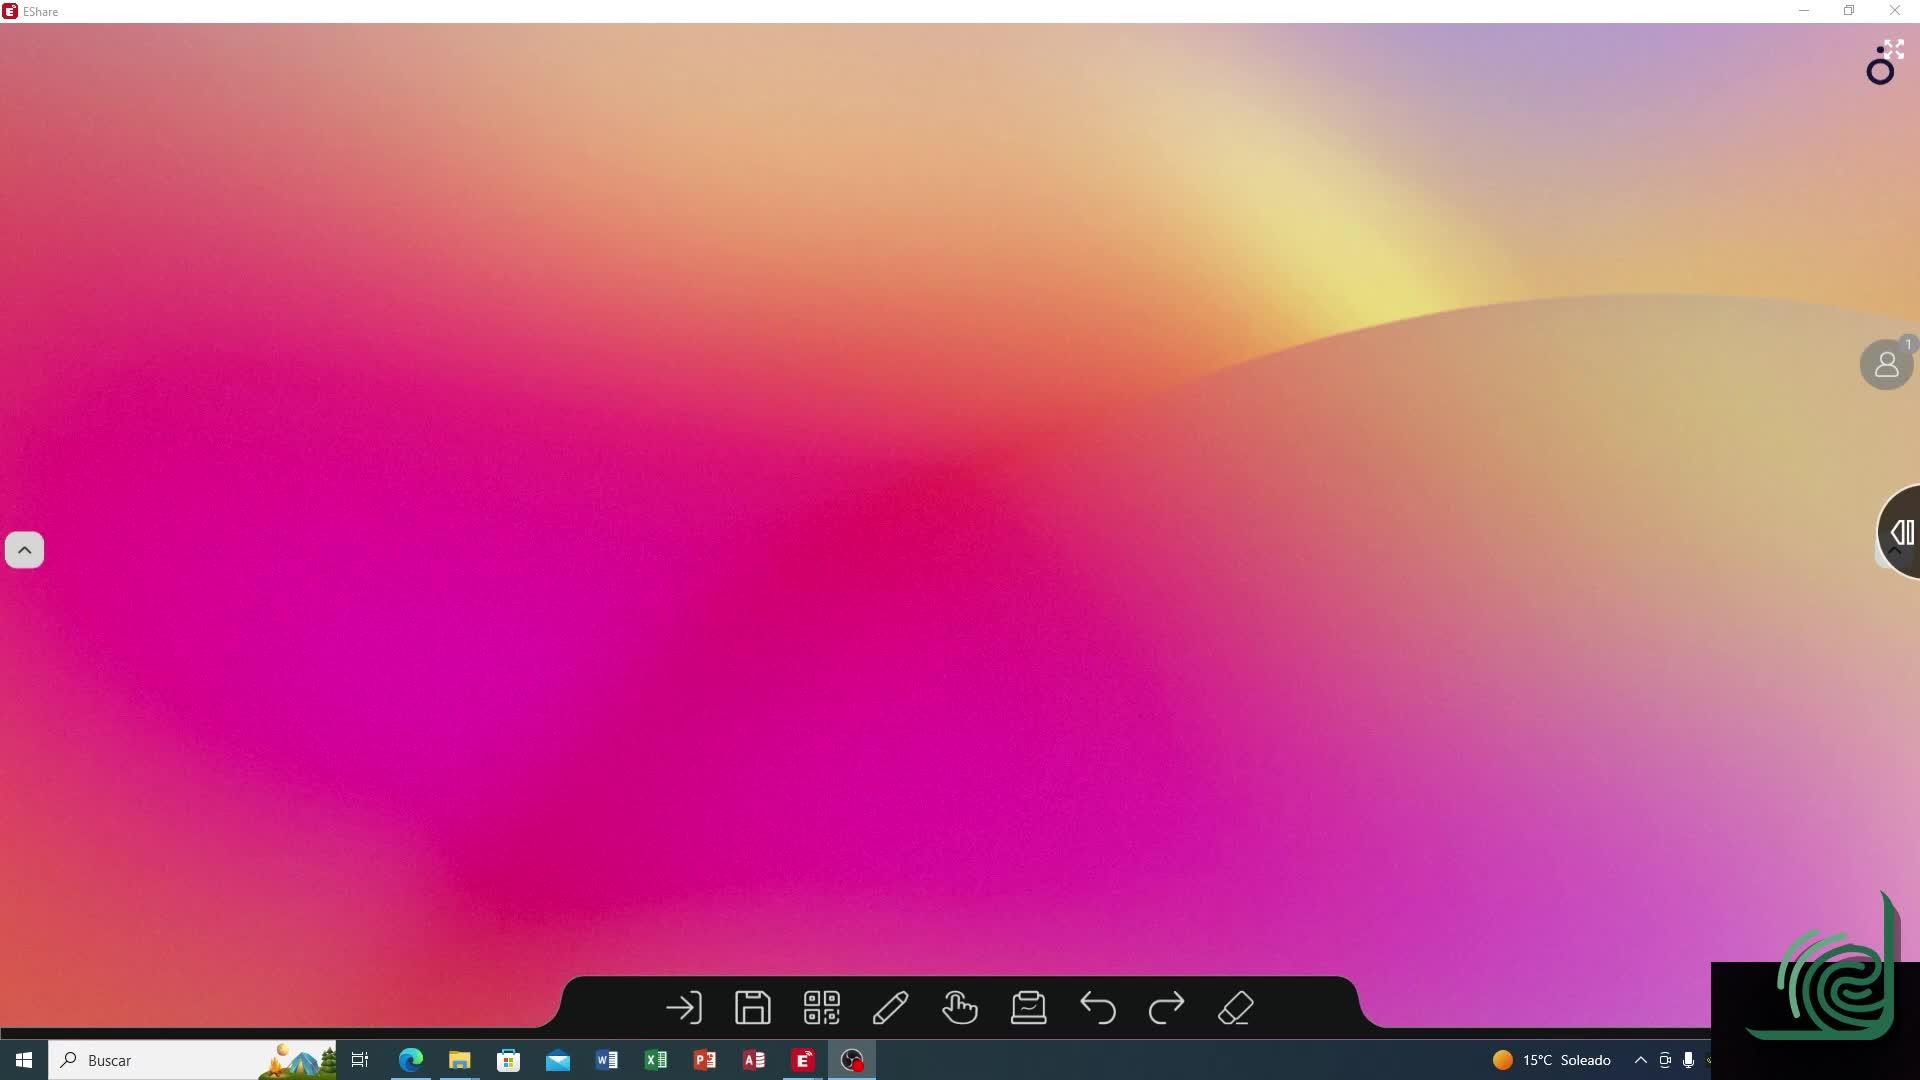Open the connected users list icon
This screenshot has height=1080, width=1920.
click(x=1886, y=365)
